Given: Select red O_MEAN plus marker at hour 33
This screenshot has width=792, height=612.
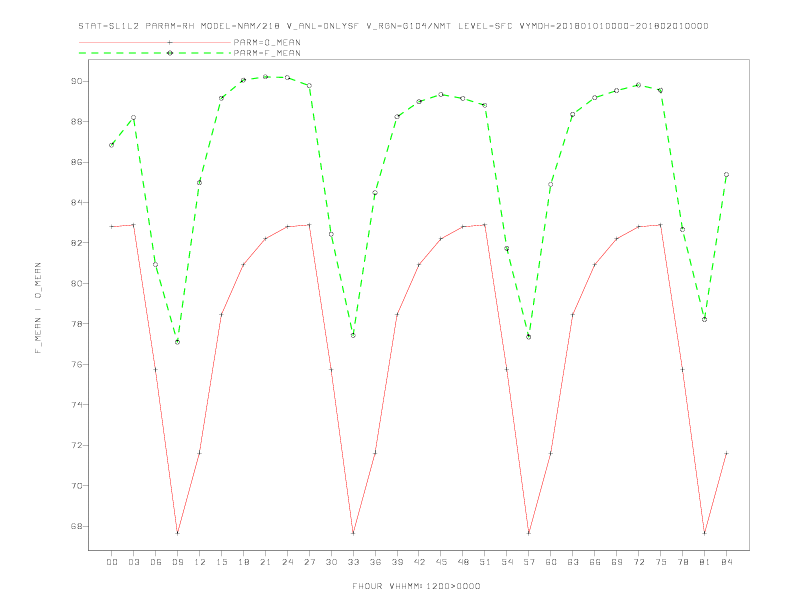Looking at the screenshot, I should click(x=353, y=533).
